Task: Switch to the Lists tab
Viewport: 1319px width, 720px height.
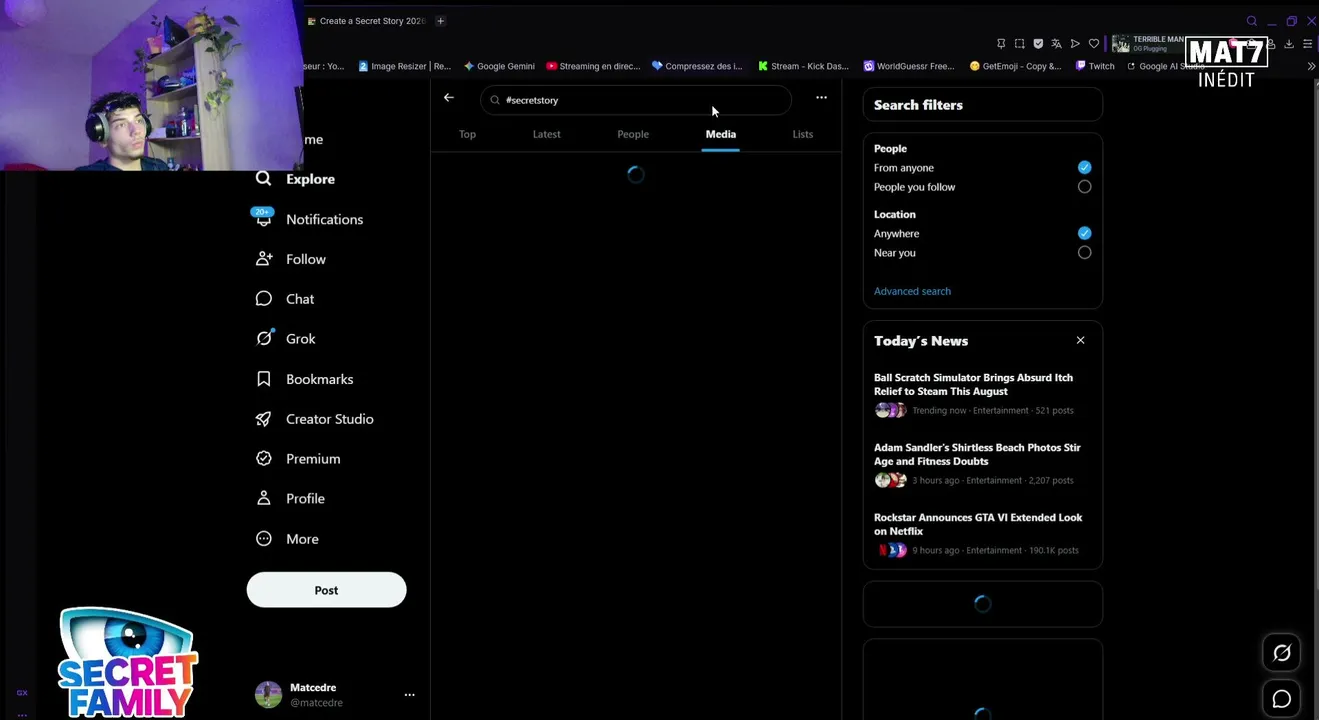Action: click(x=802, y=134)
